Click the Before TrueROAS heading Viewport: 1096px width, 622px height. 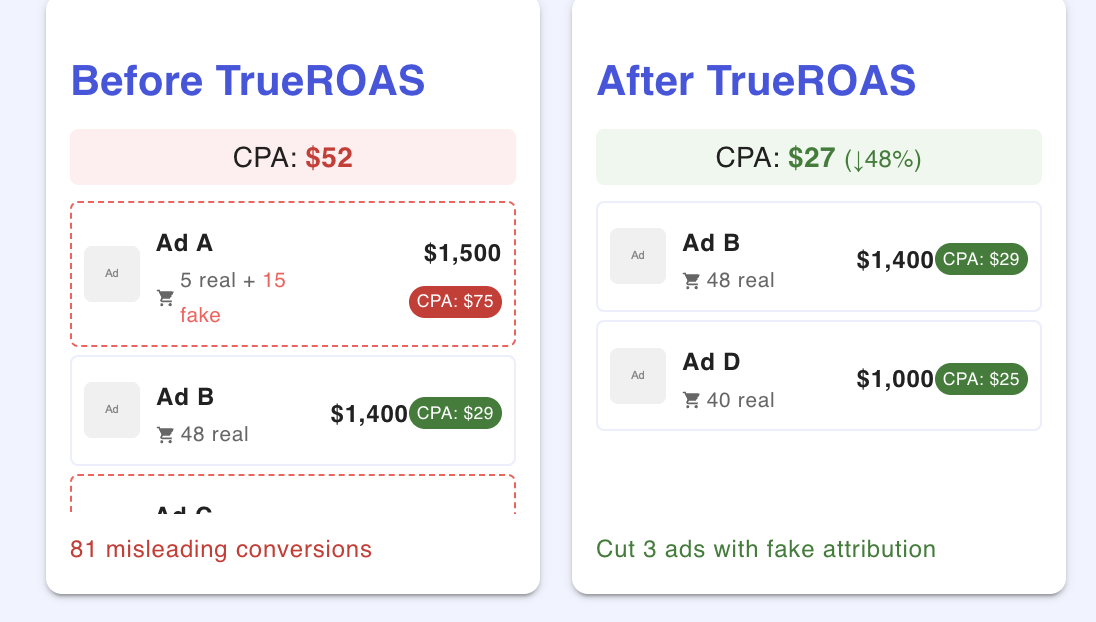click(x=248, y=81)
